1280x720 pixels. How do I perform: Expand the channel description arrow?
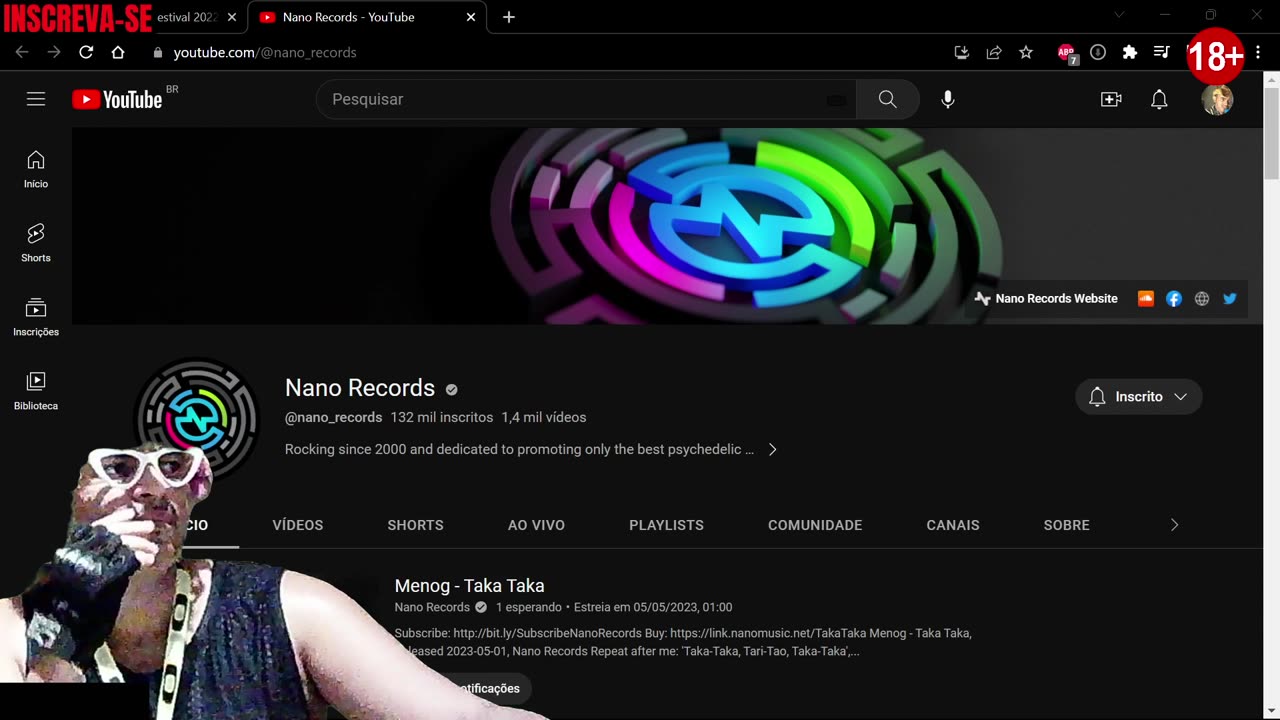tap(772, 449)
